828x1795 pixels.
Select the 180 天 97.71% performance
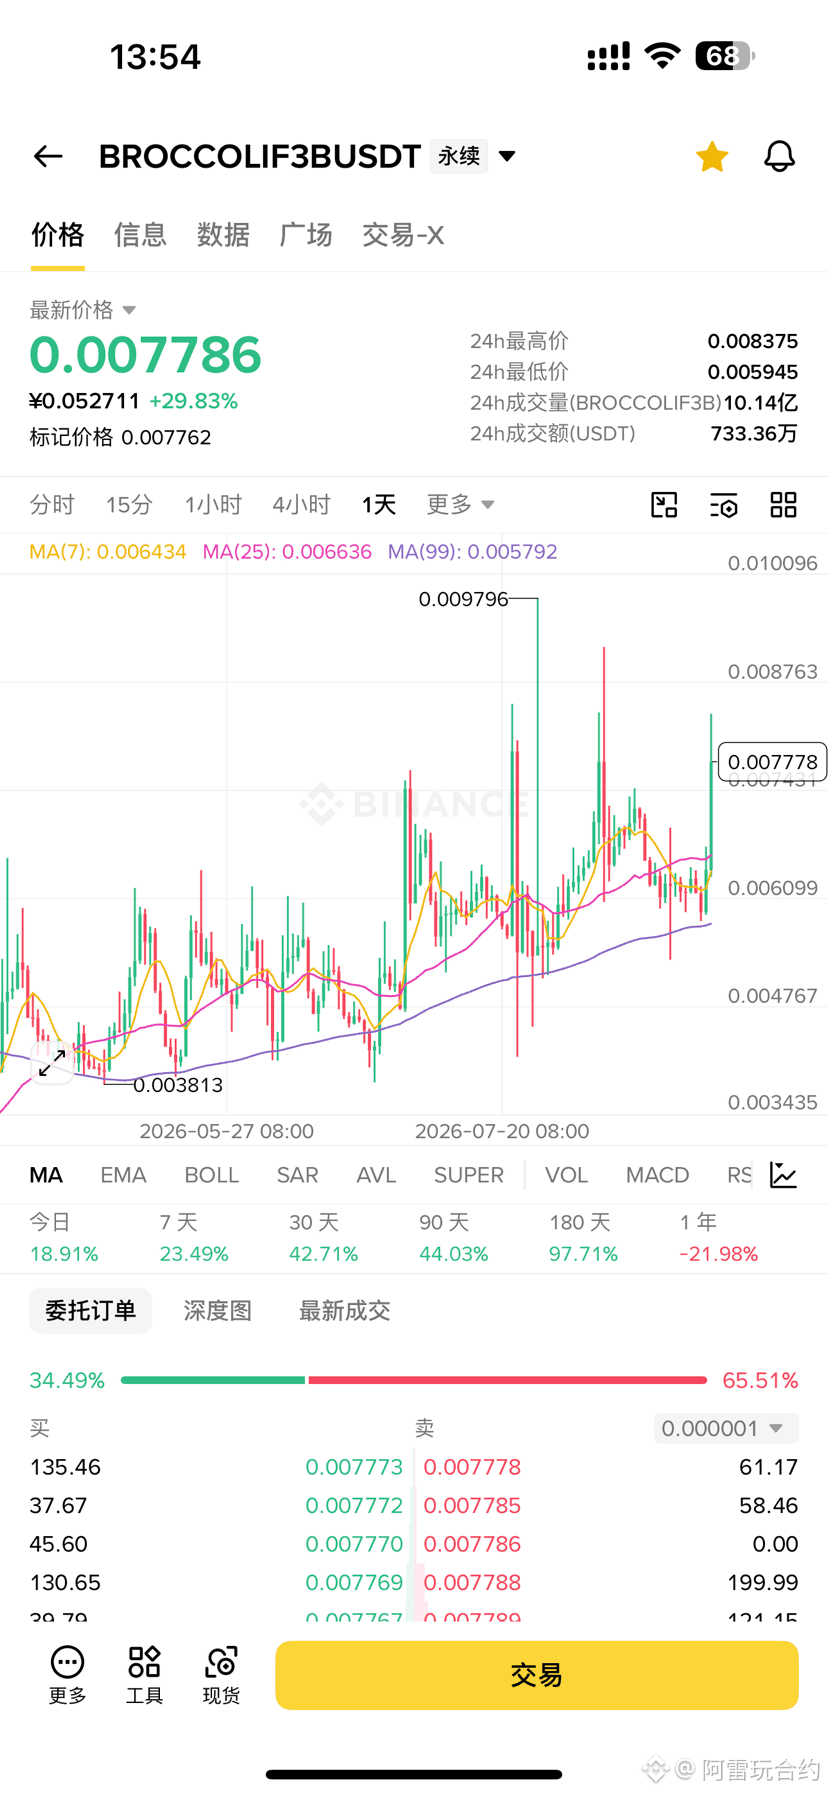(584, 1238)
